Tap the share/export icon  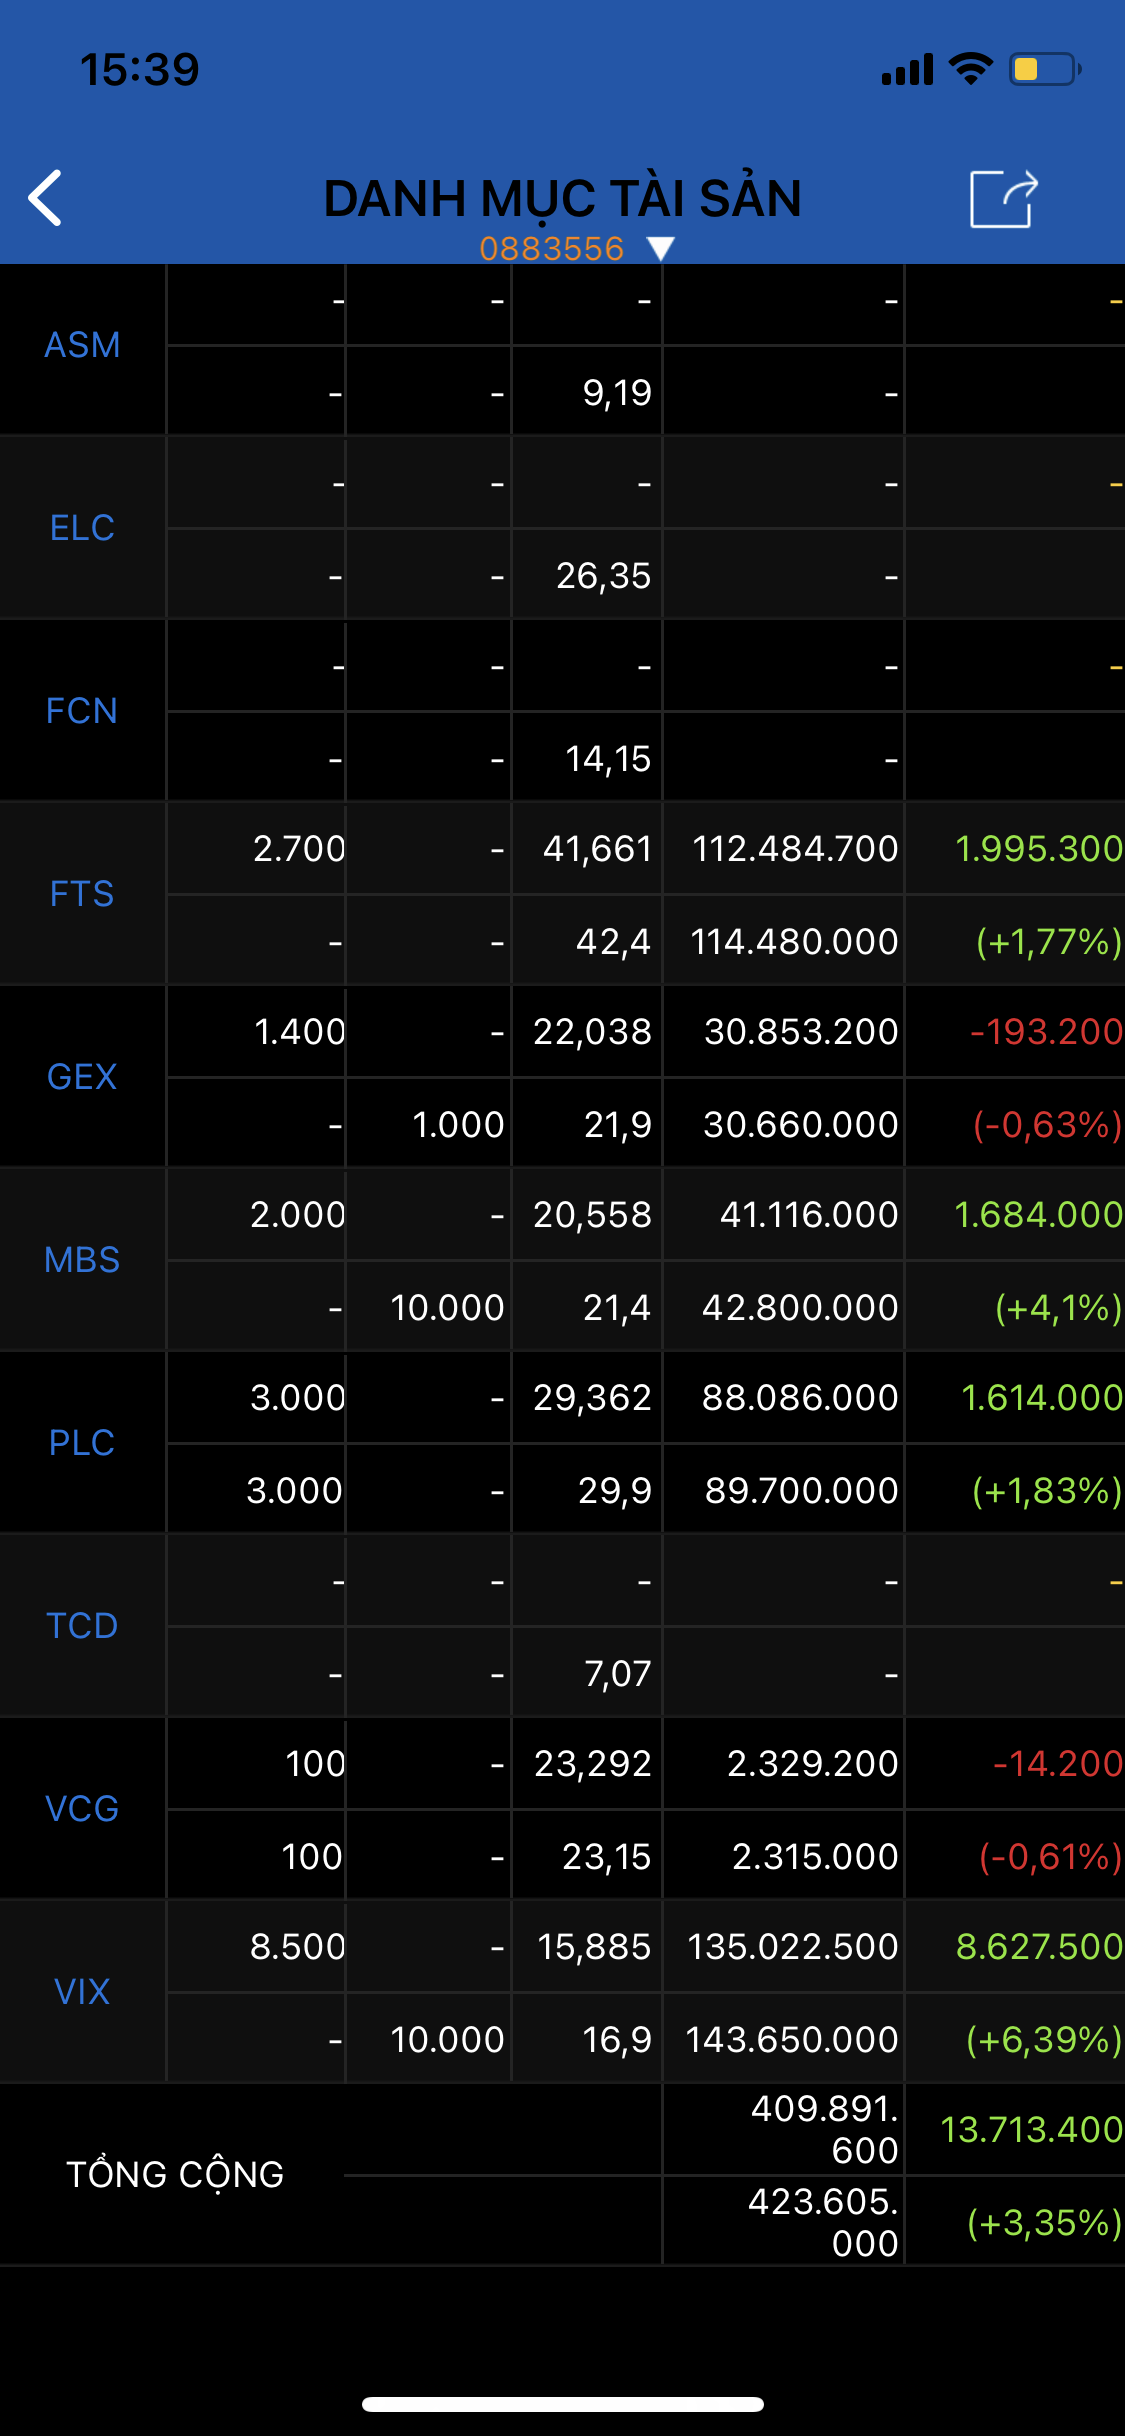[x=1003, y=199]
